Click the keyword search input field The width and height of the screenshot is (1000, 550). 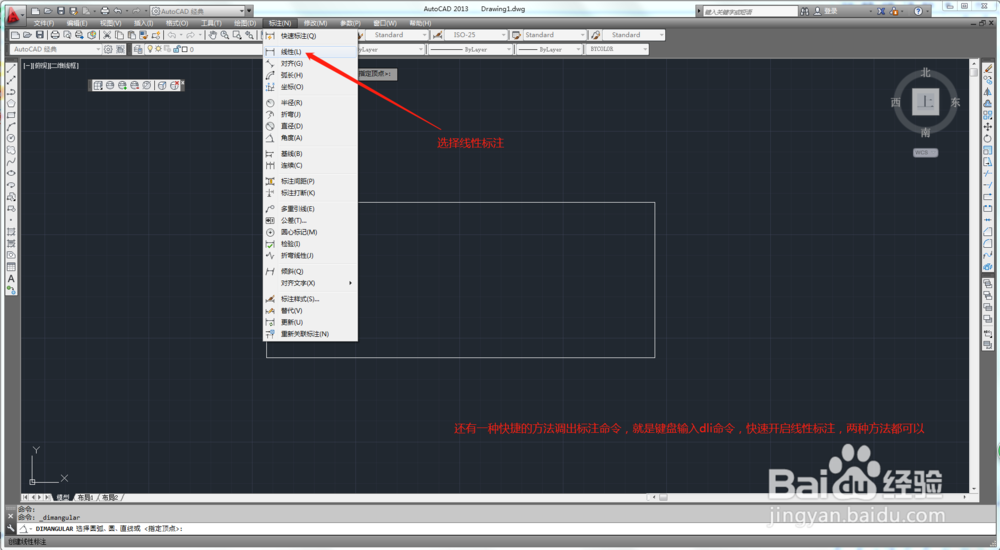[750, 11]
